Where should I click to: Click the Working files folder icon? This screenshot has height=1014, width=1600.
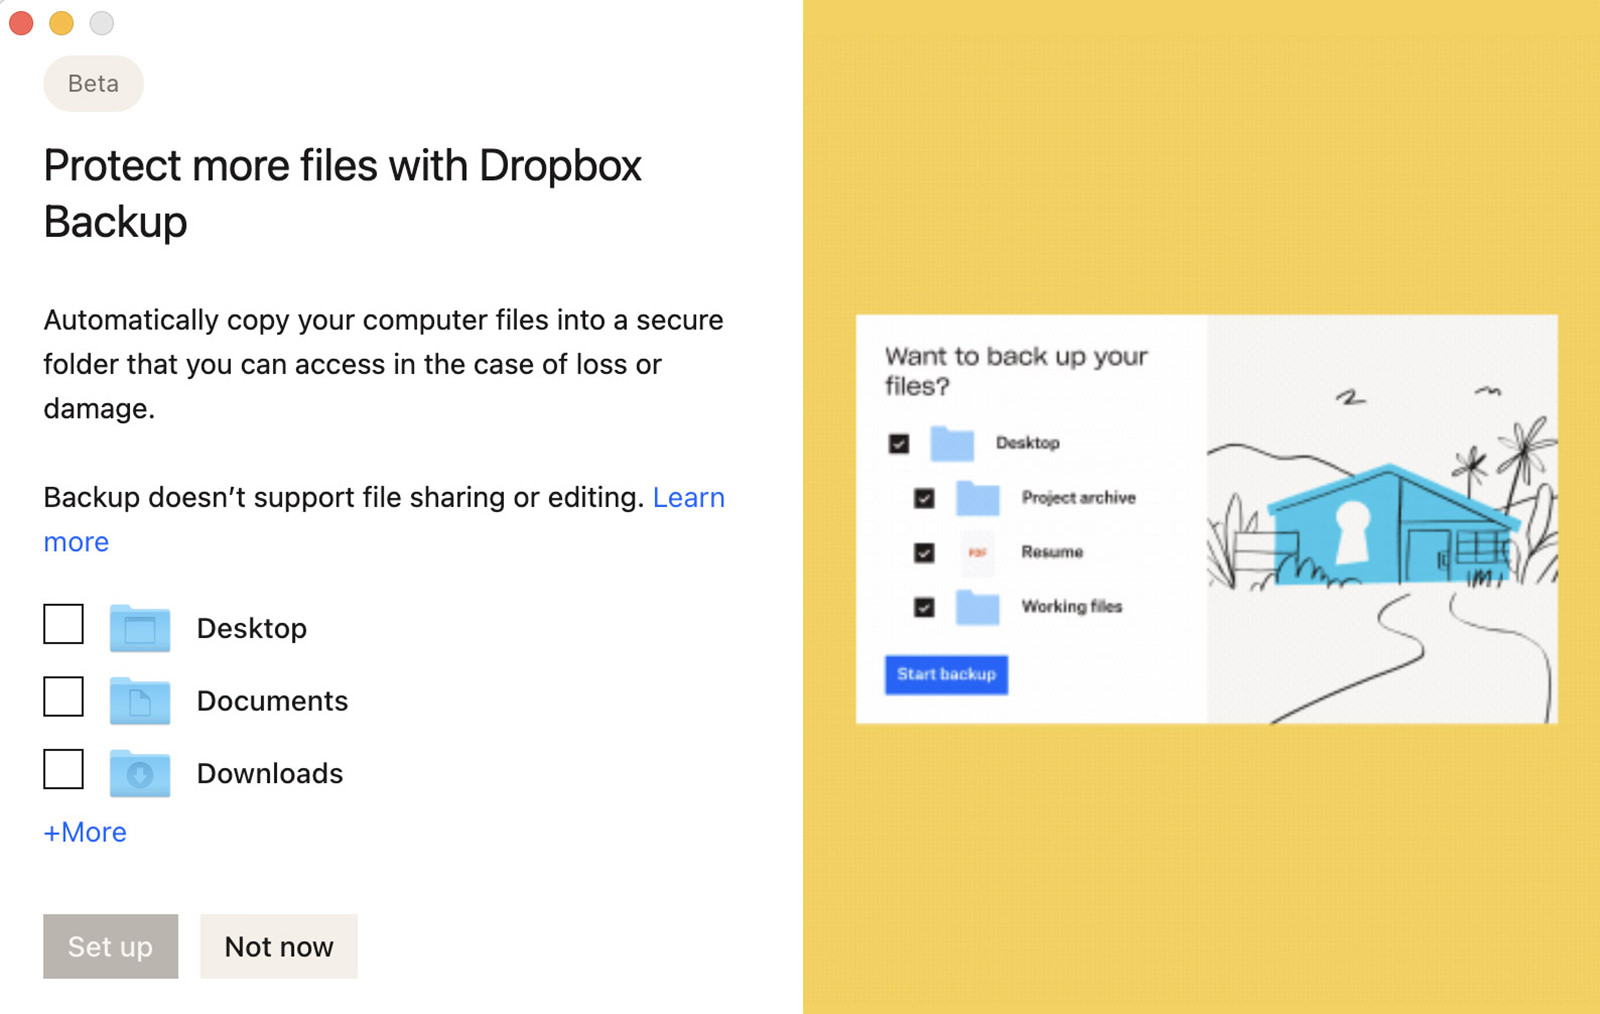pos(977,607)
